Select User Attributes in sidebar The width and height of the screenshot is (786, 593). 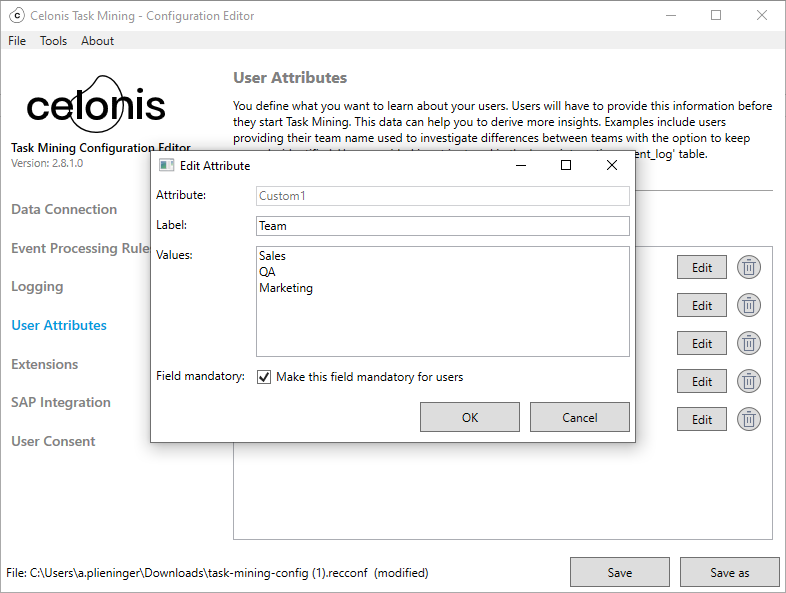pyautogui.click(x=59, y=325)
